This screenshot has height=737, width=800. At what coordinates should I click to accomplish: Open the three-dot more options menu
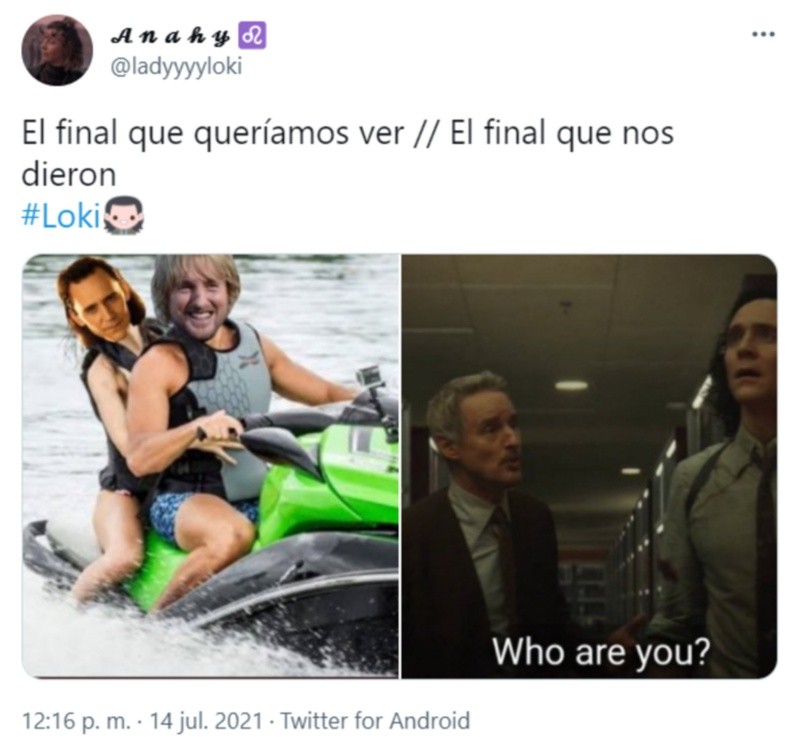pyautogui.click(x=764, y=35)
